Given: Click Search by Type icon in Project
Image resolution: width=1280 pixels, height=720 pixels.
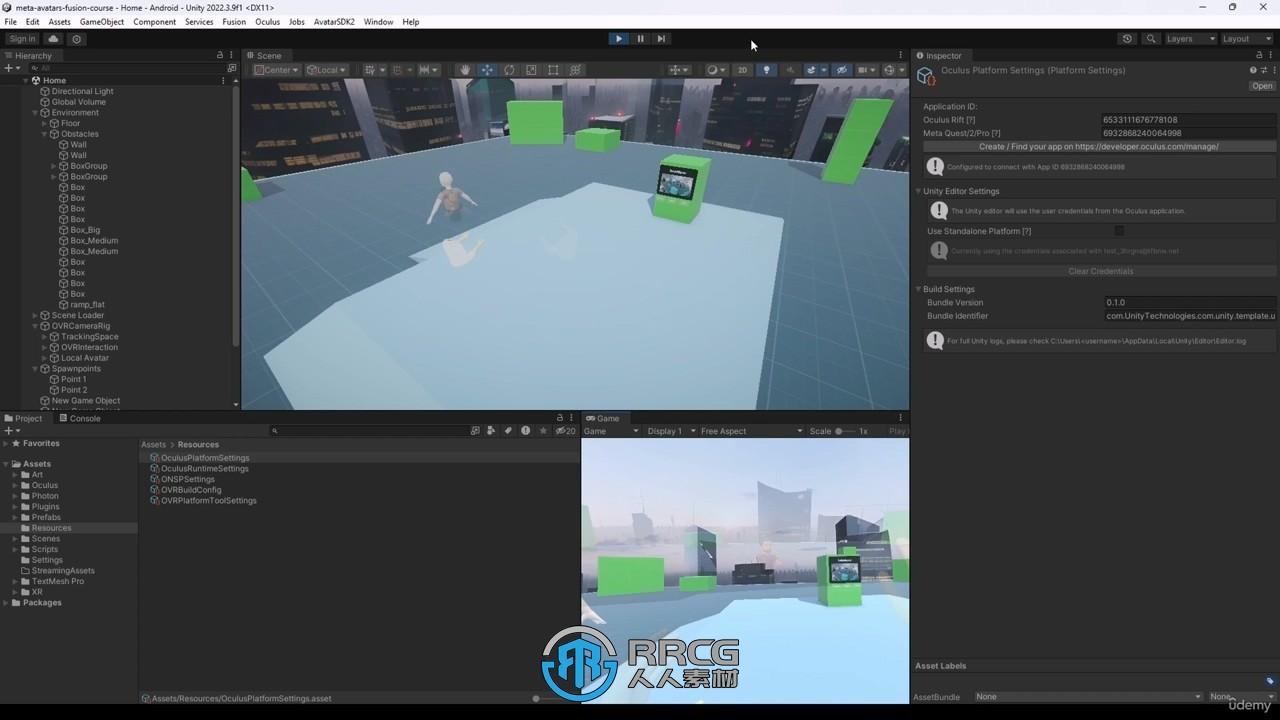Looking at the screenshot, I should [491, 431].
